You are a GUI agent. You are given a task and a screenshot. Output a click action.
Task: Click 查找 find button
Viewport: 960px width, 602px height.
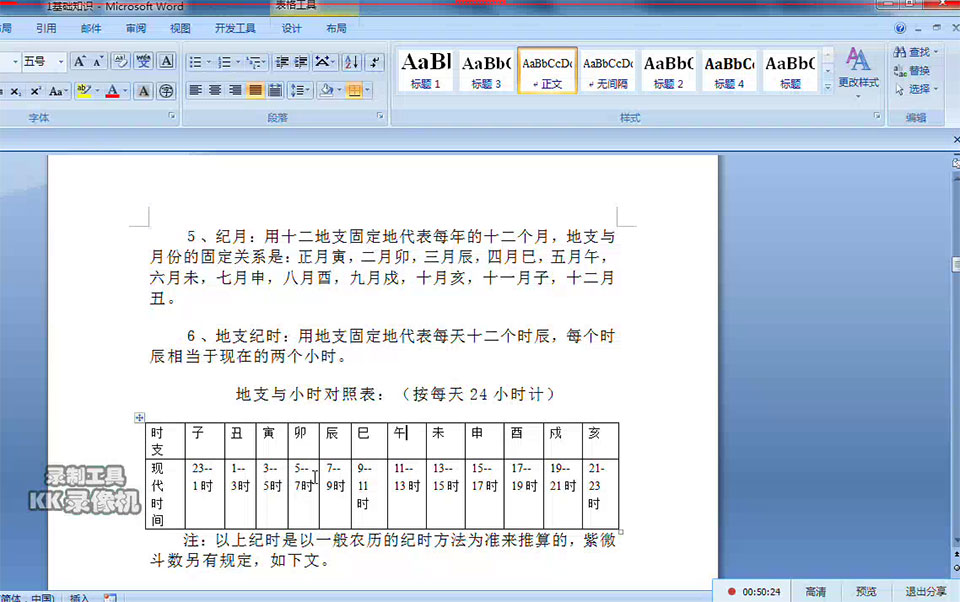[915, 52]
